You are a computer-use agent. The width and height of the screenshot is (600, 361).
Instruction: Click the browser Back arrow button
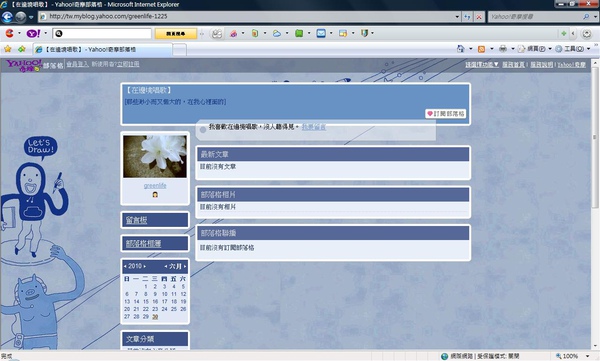[7, 17]
